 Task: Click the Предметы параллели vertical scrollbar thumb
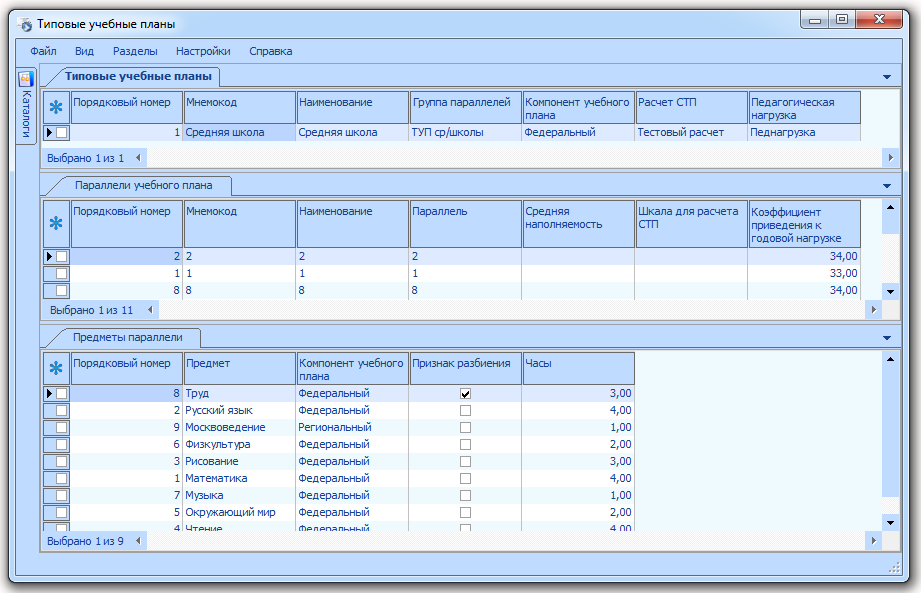coord(890,432)
